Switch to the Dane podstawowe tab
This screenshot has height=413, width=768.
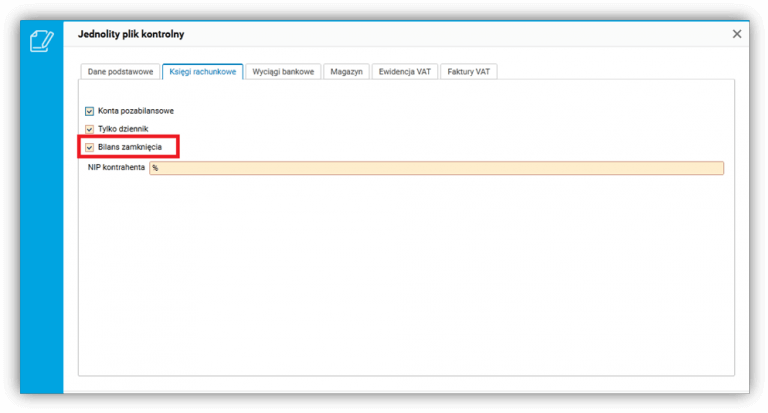[x=120, y=72]
